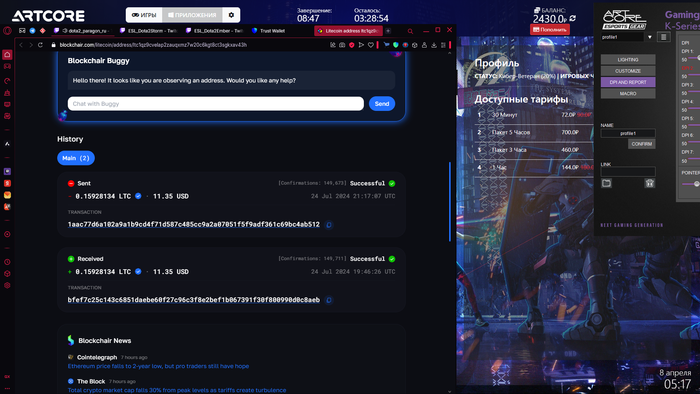Switch to the Trust Wallet tab
Viewport: 700px width, 394px height.
(269, 31)
